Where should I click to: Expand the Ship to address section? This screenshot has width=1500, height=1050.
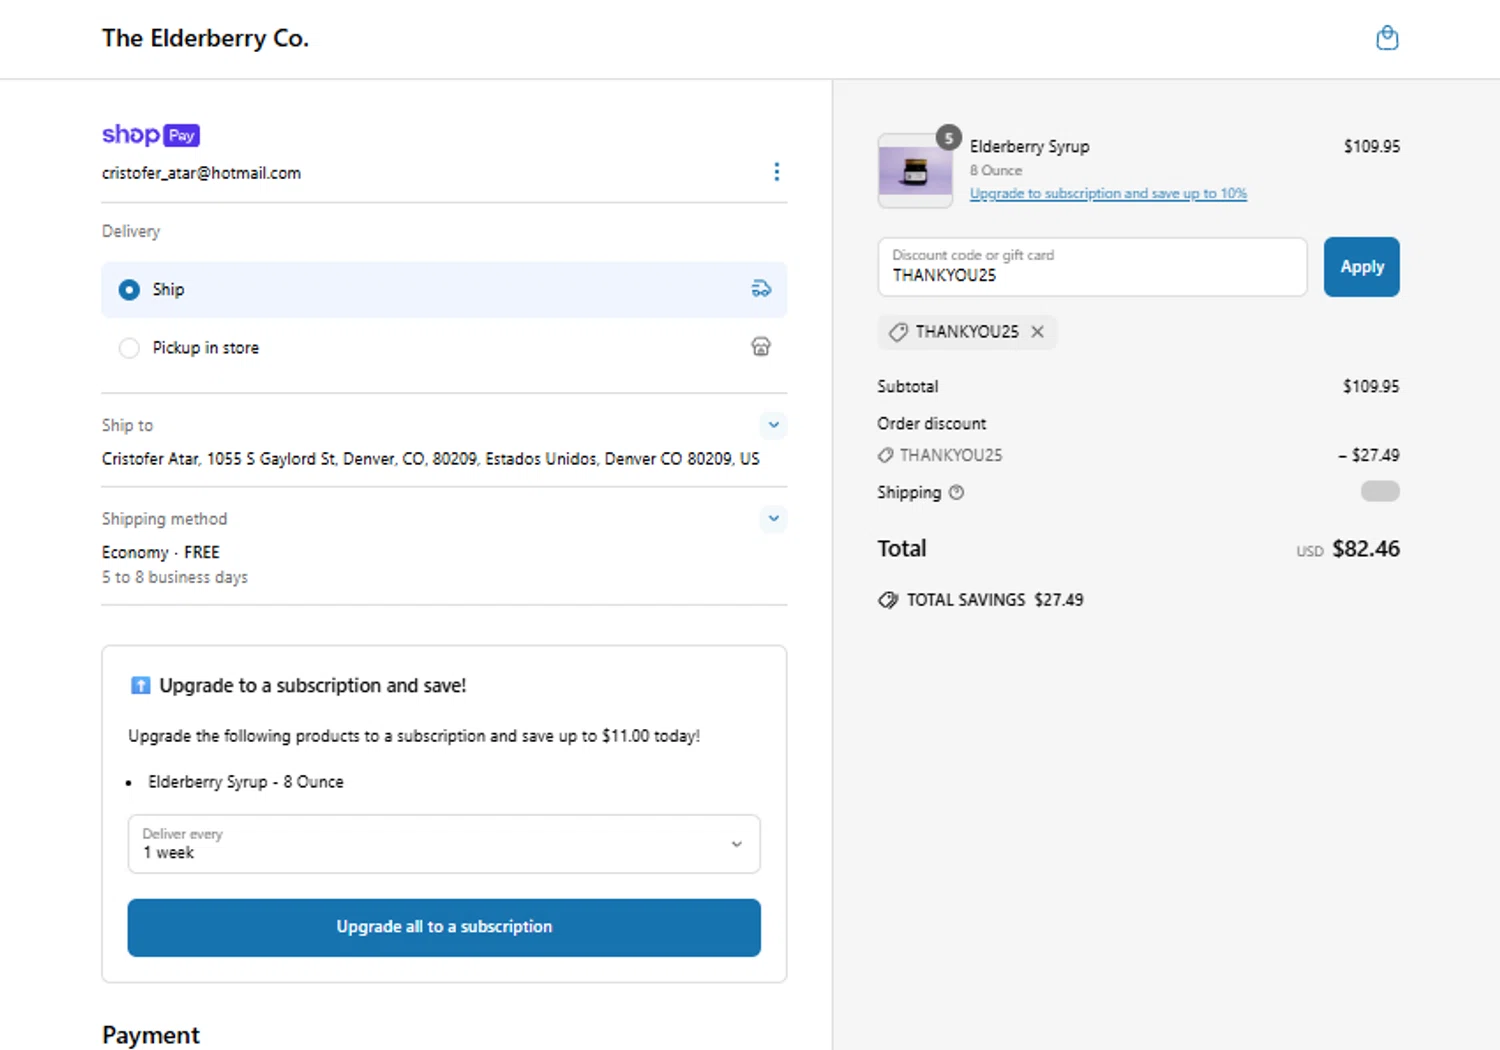tap(773, 425)
